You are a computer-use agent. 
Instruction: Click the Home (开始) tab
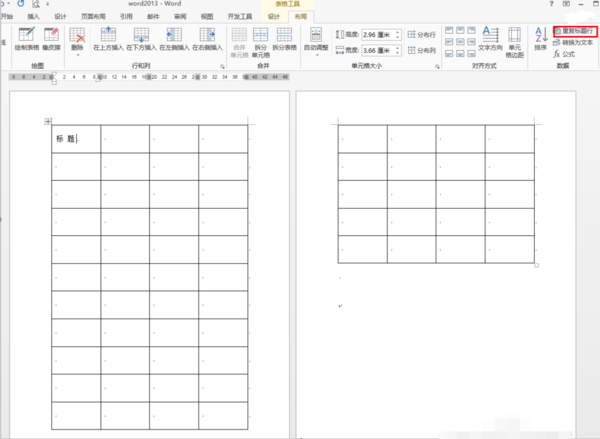coord(7,16)
